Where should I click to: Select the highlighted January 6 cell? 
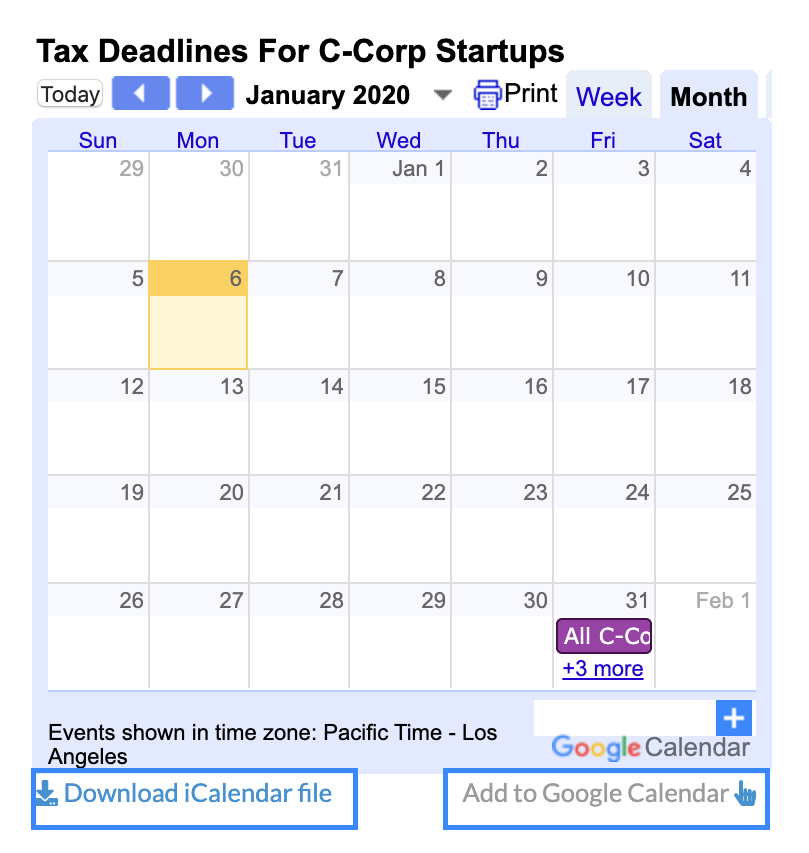pos(198,315)
